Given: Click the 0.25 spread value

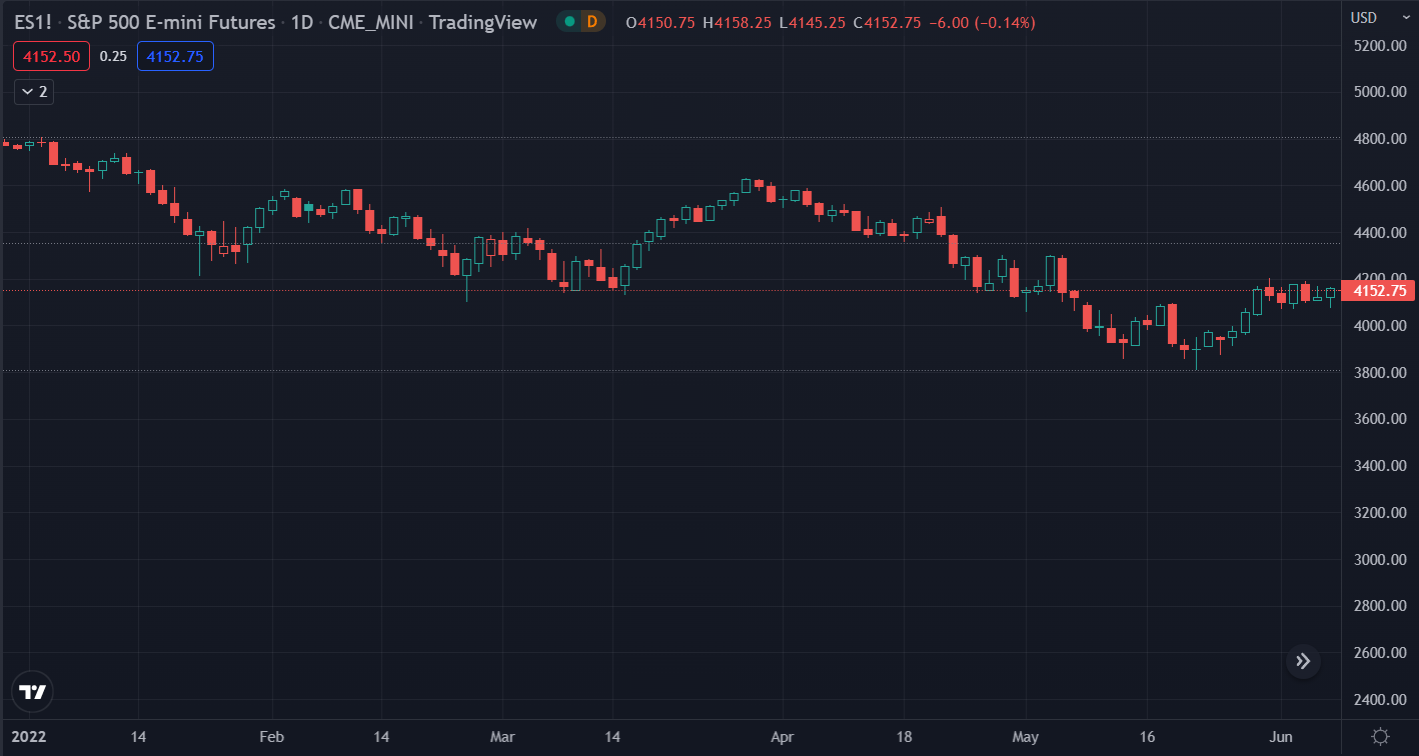Looking at the screenshot, I should click(x=113, y=57).
